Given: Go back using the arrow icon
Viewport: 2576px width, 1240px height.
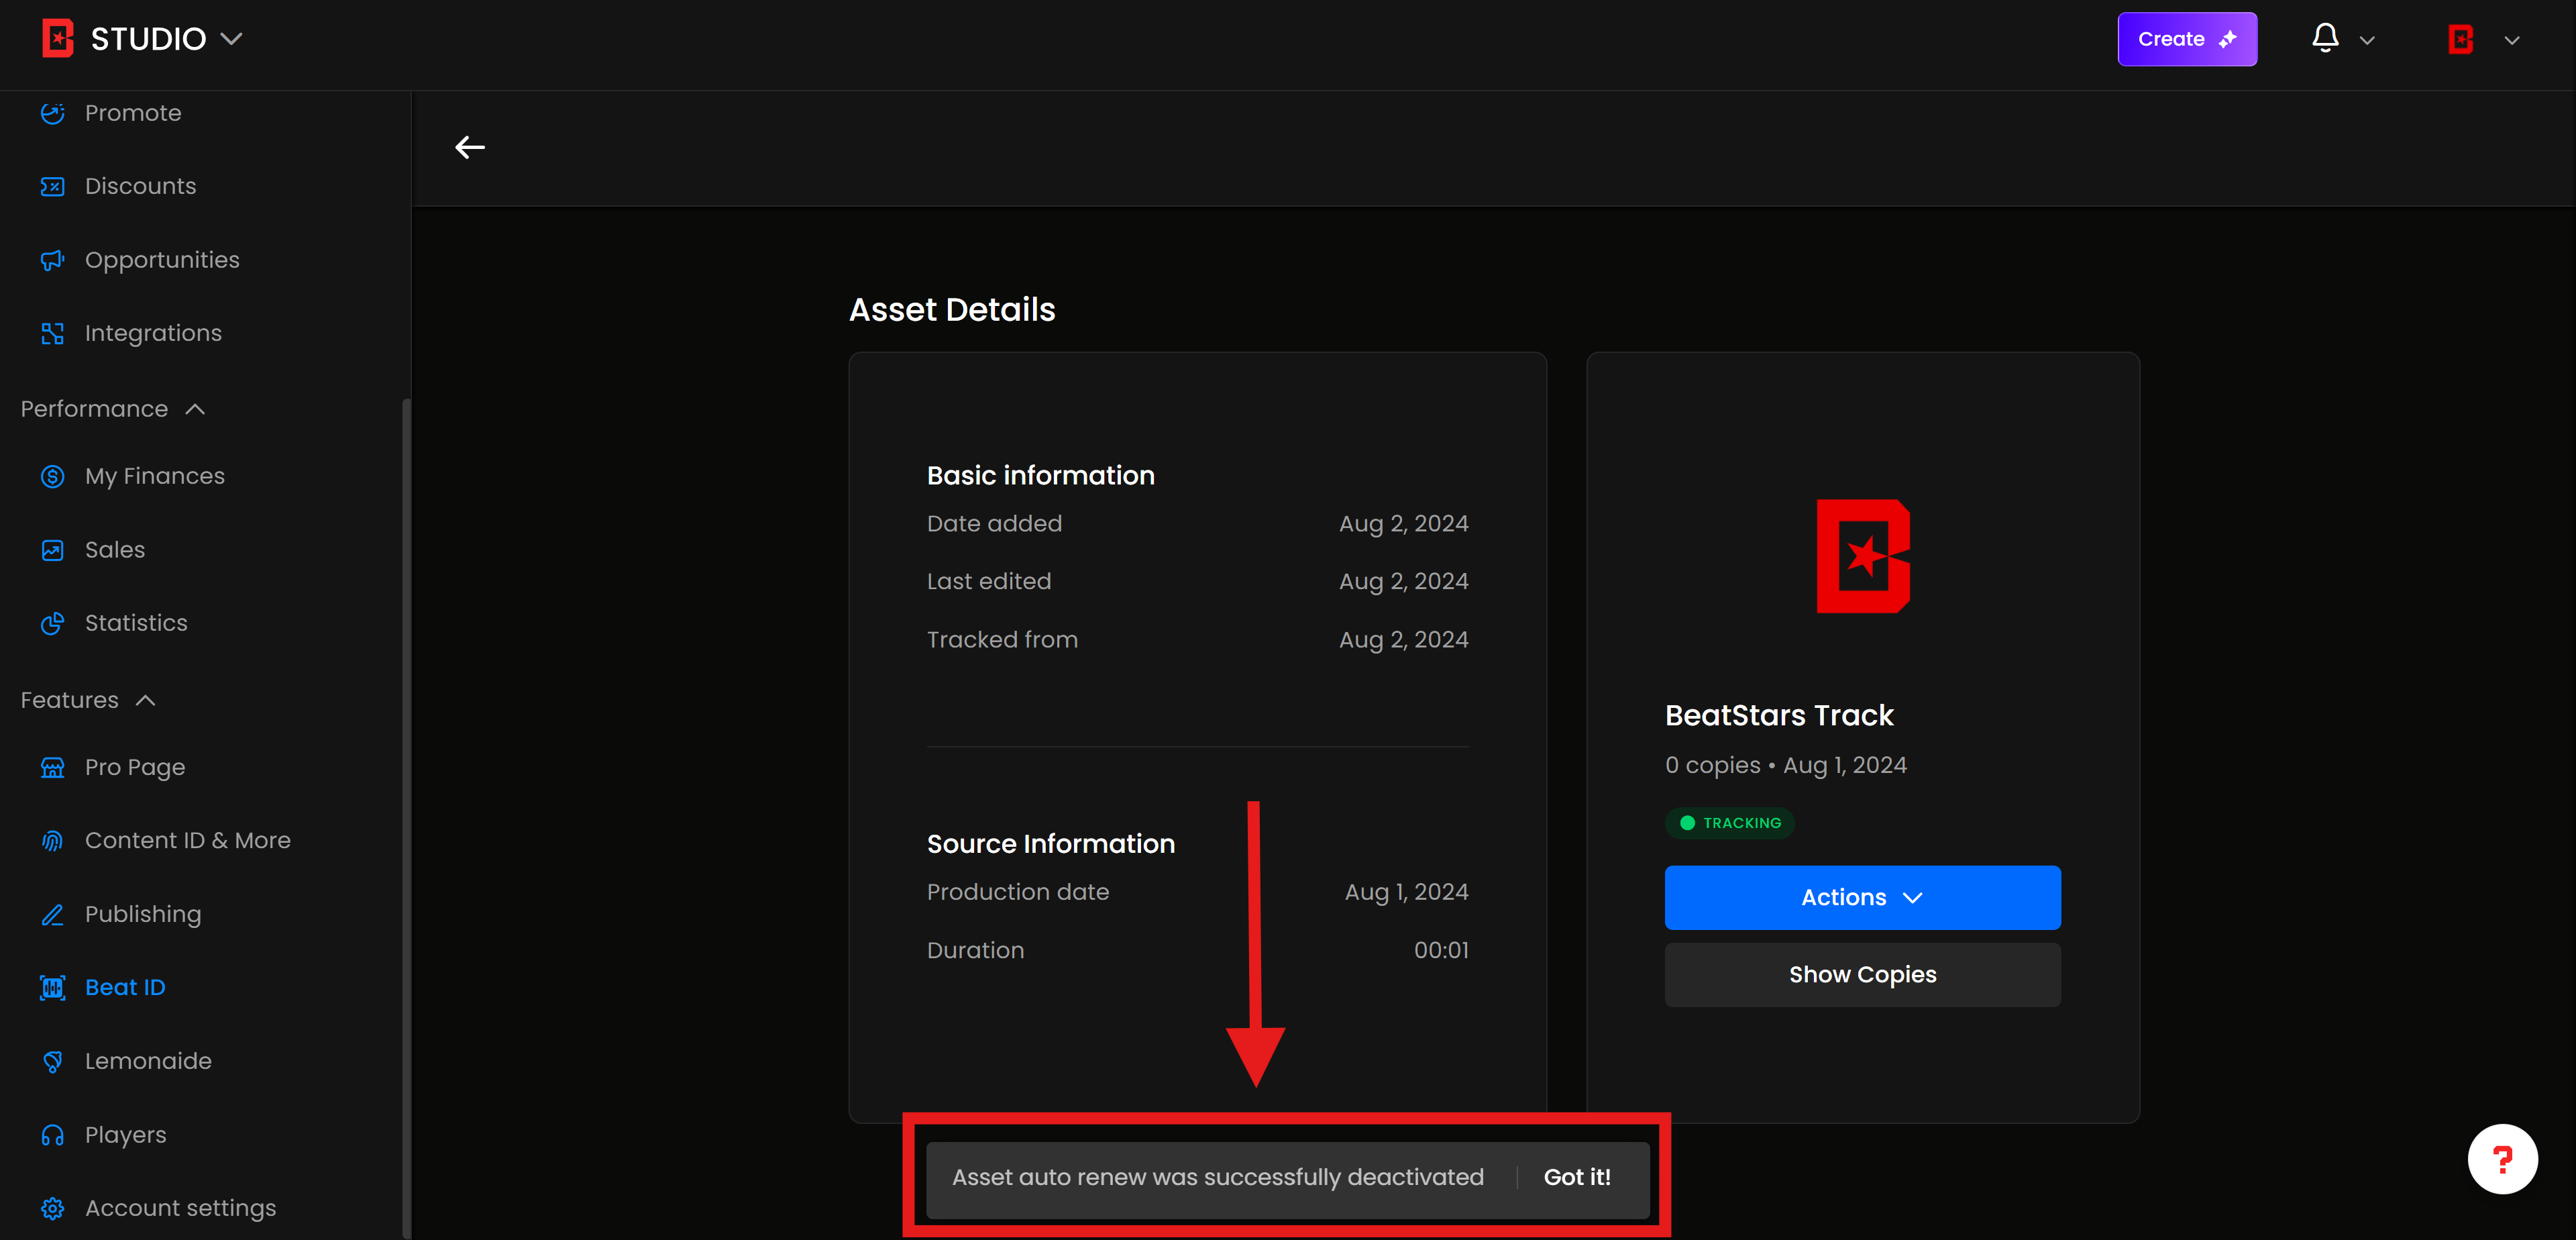Looking at the screenshot, I should [x=470, y=148].
